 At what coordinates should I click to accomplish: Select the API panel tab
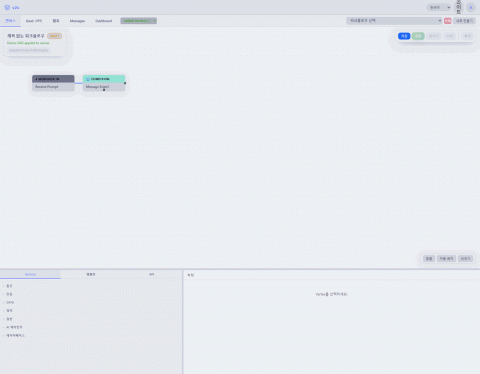point(151,274)
